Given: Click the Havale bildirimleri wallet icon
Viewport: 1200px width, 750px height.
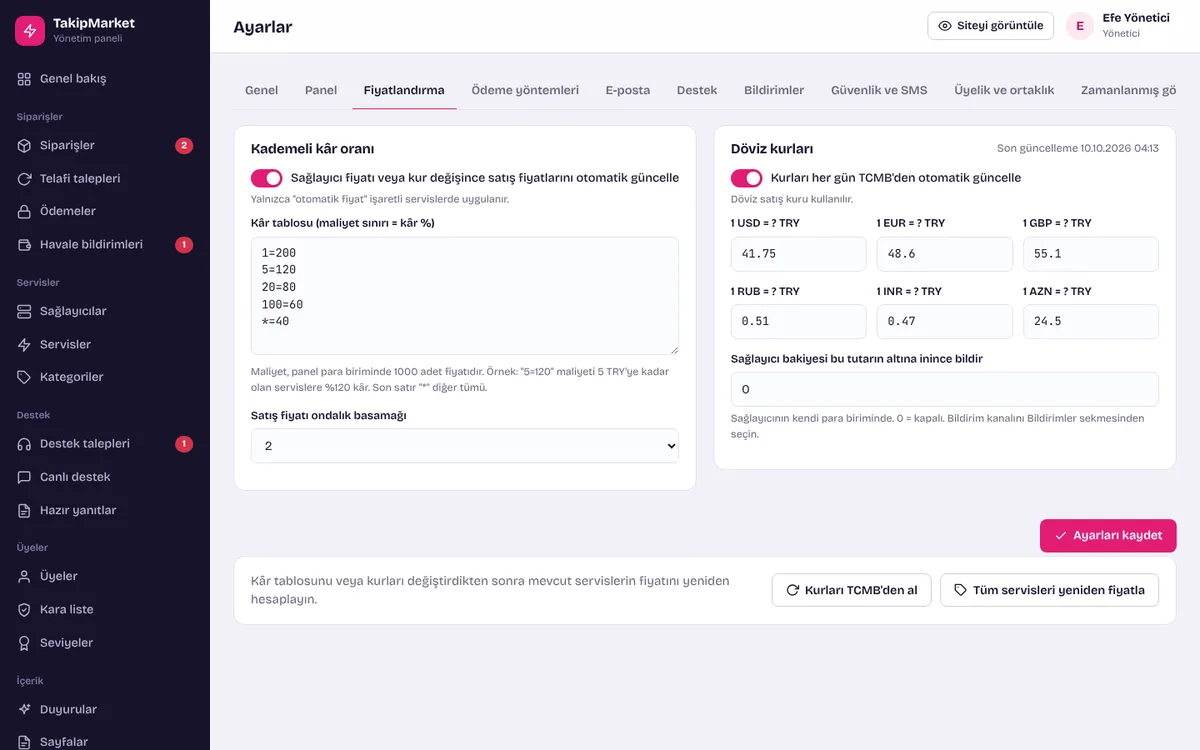Looking at the screenshot, I should tap(25, 245).
